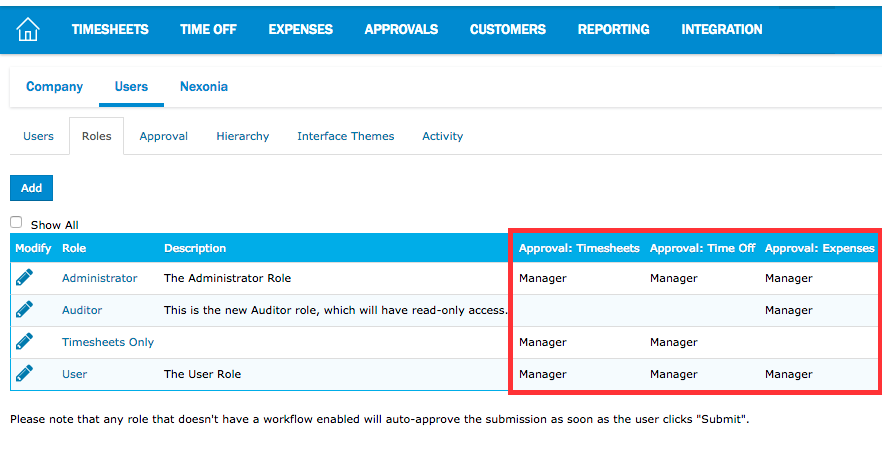Open the Approval sub-tab
The height and width of the screenshot is (466, 882).
point(164,136)
